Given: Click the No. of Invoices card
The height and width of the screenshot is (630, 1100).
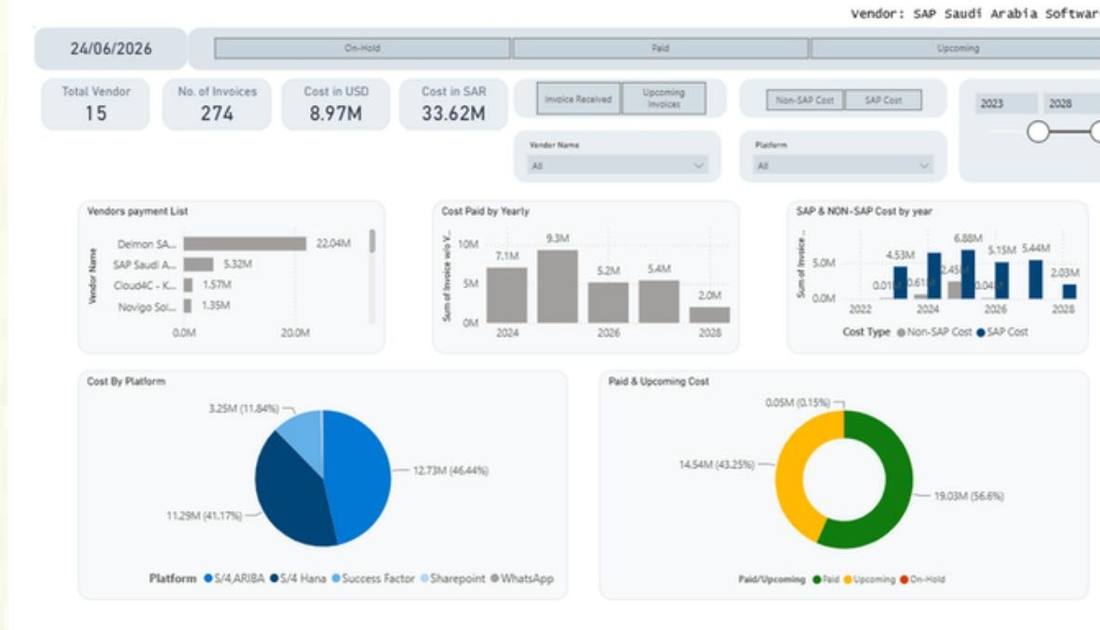Looking at the screenshot, I should coord(217,104).
